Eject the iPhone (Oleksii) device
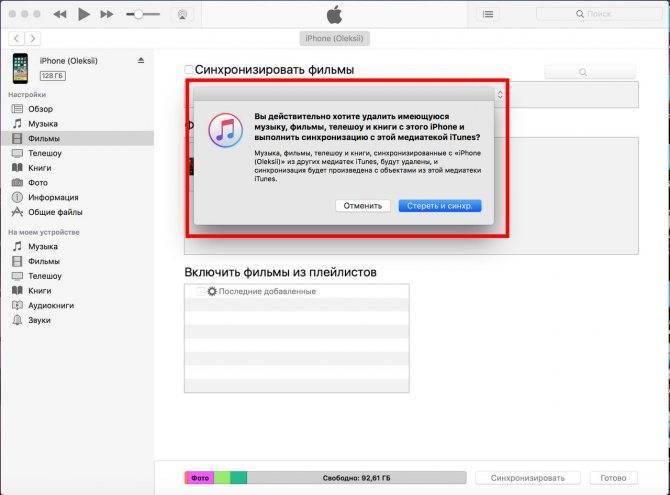The height and width of the screenshot is (495, 670). pyautogui.click(x=141, y=60)
